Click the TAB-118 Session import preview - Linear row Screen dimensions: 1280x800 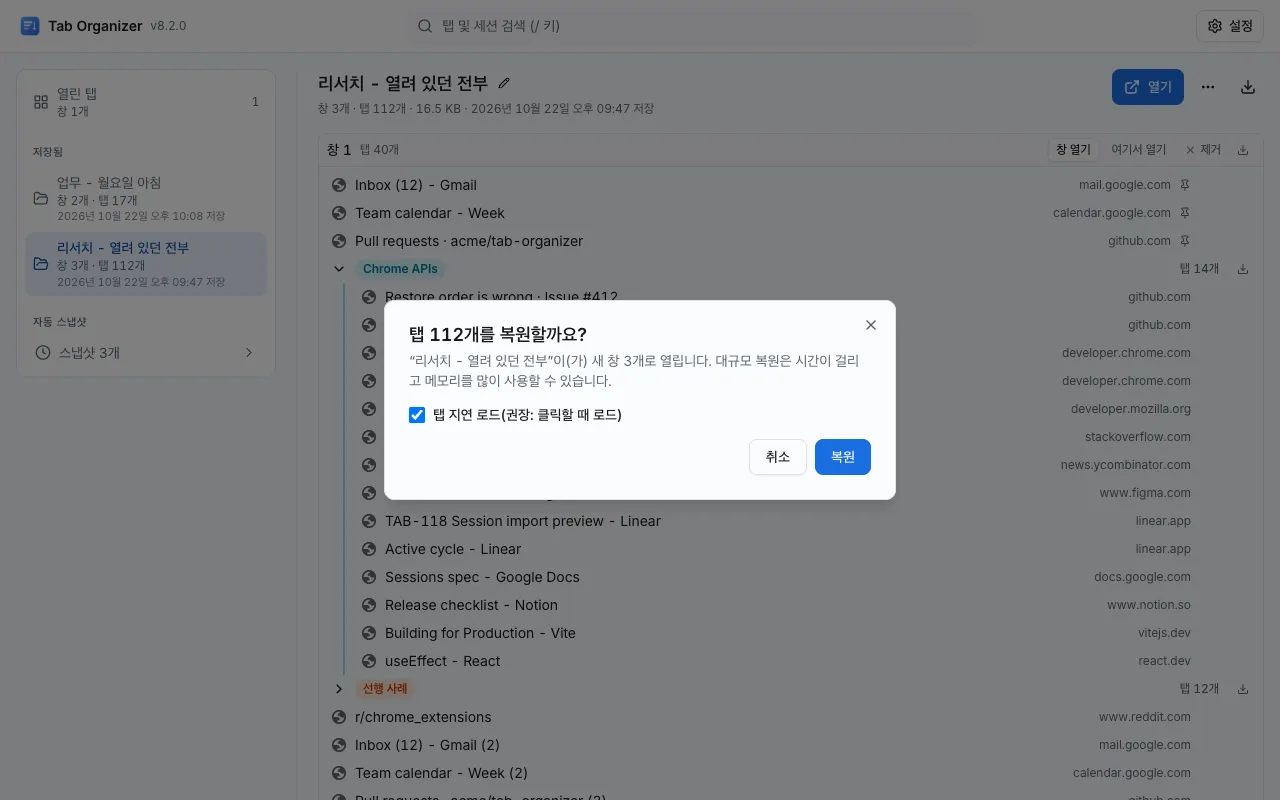(805, 521)
